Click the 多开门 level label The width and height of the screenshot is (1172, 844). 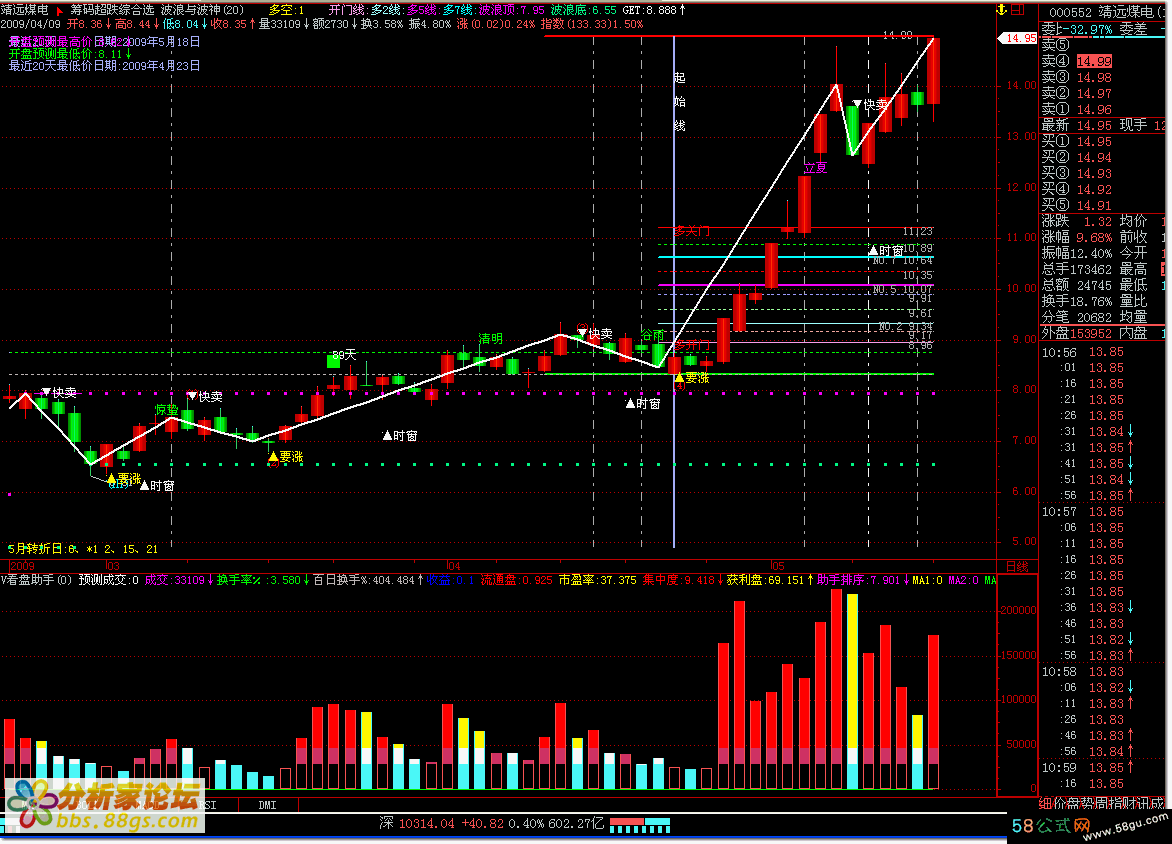693,345
